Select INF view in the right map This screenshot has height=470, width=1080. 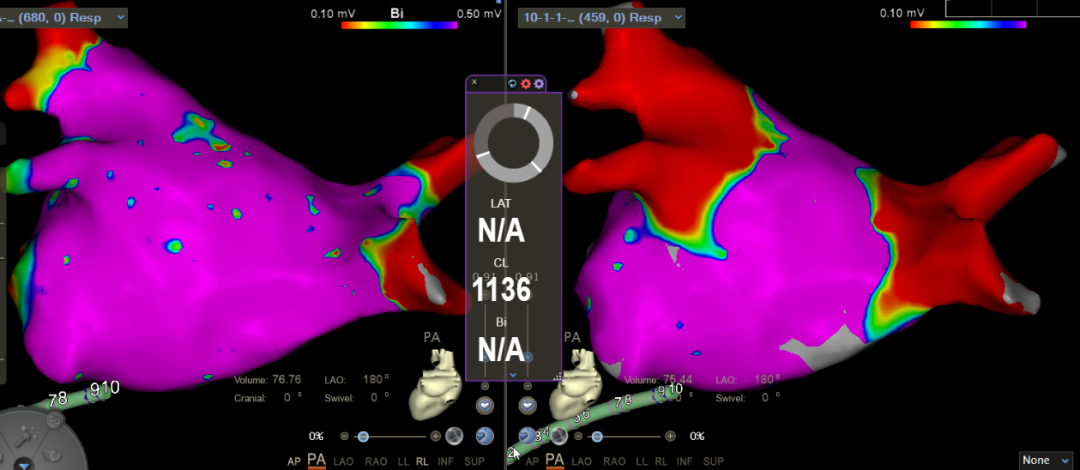tap(685, 461)
